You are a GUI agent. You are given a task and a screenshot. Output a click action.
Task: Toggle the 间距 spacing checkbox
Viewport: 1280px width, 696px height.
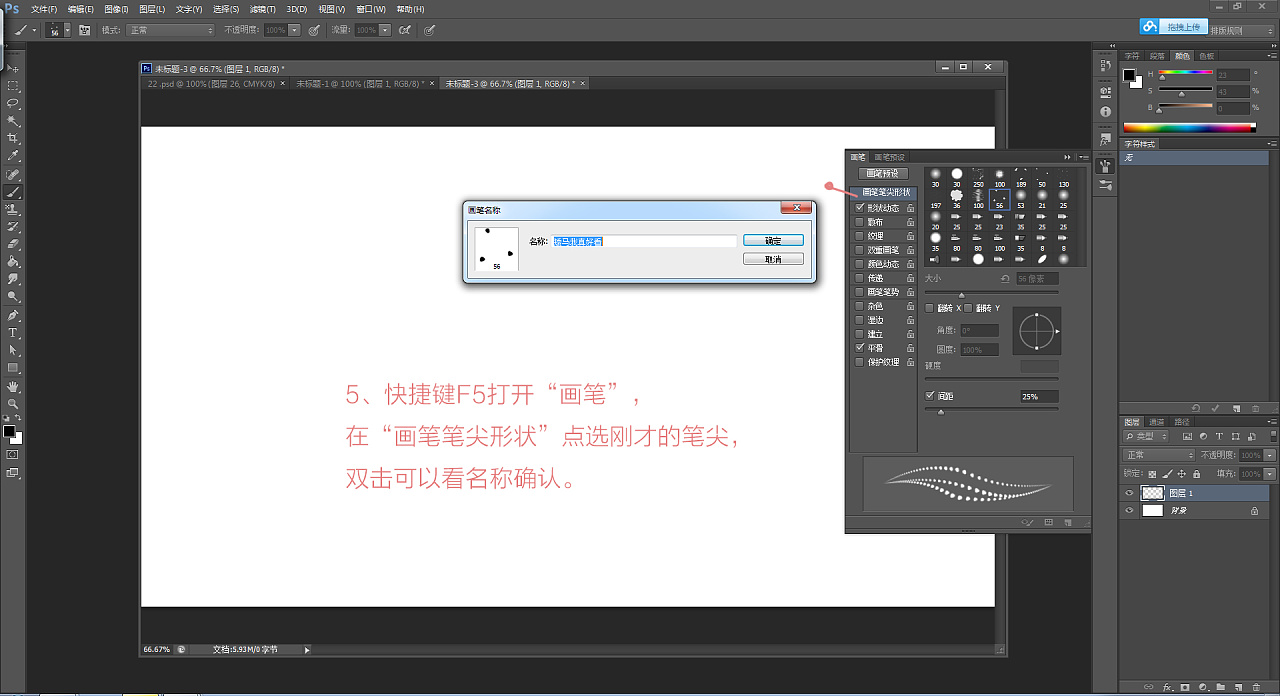click(x=931, y=396)
